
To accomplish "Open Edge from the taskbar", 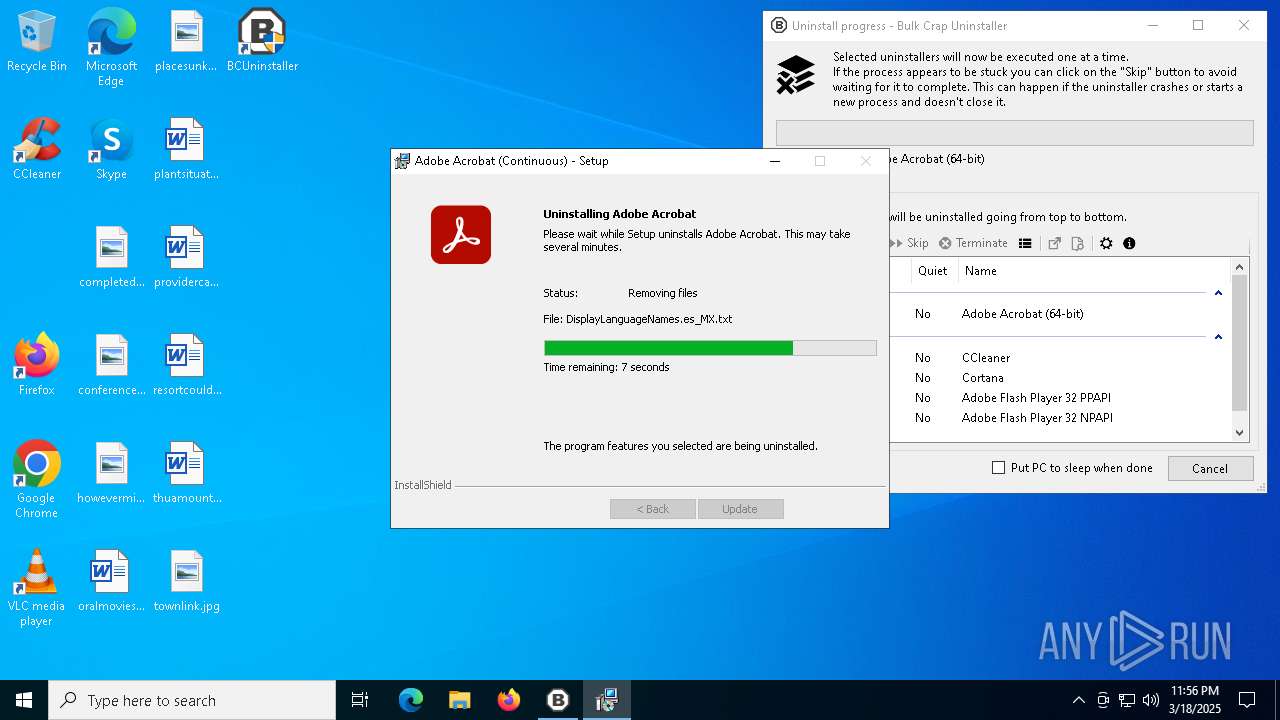I will pos(411,700).
